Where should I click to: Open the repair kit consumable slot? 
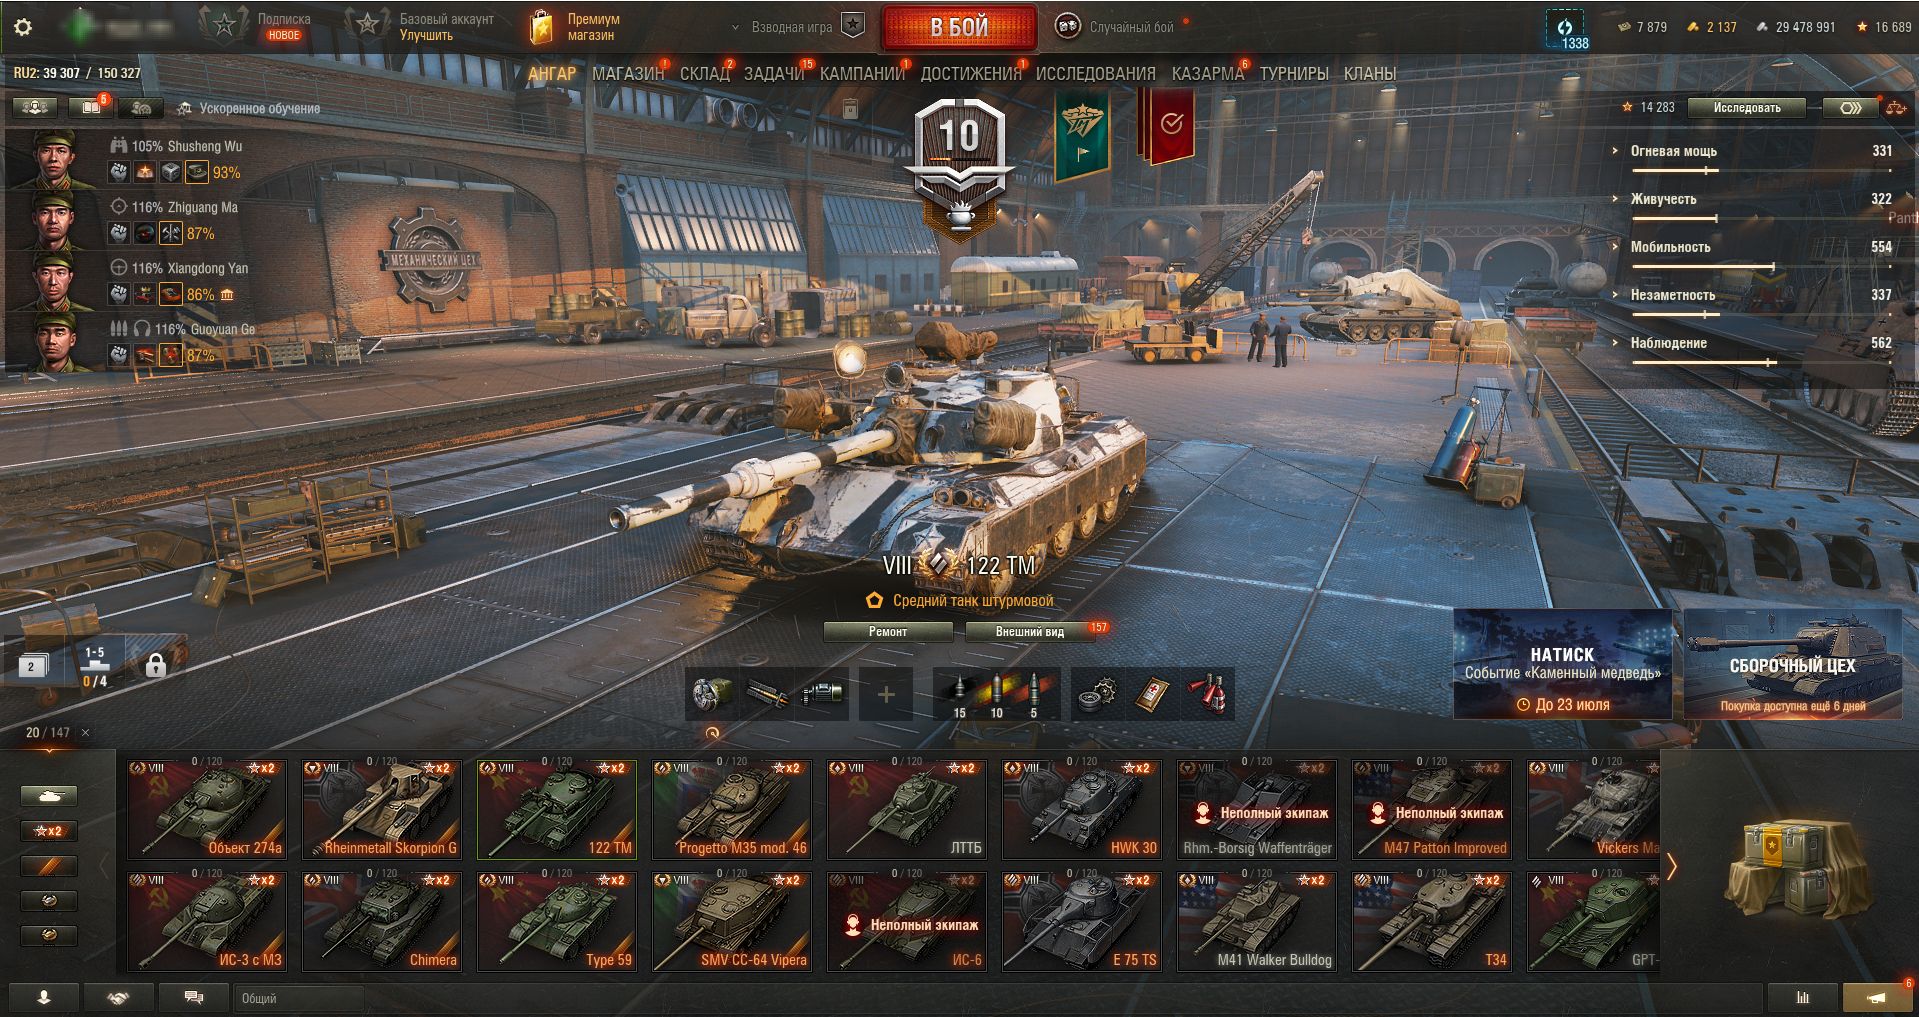pos(1098,694)
